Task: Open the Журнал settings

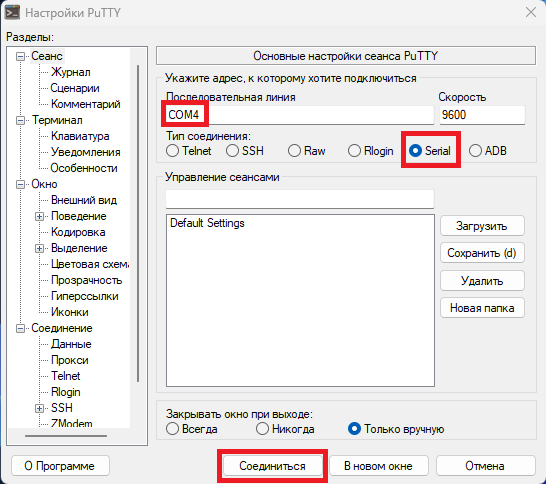Action: click(x=71, y=72)
